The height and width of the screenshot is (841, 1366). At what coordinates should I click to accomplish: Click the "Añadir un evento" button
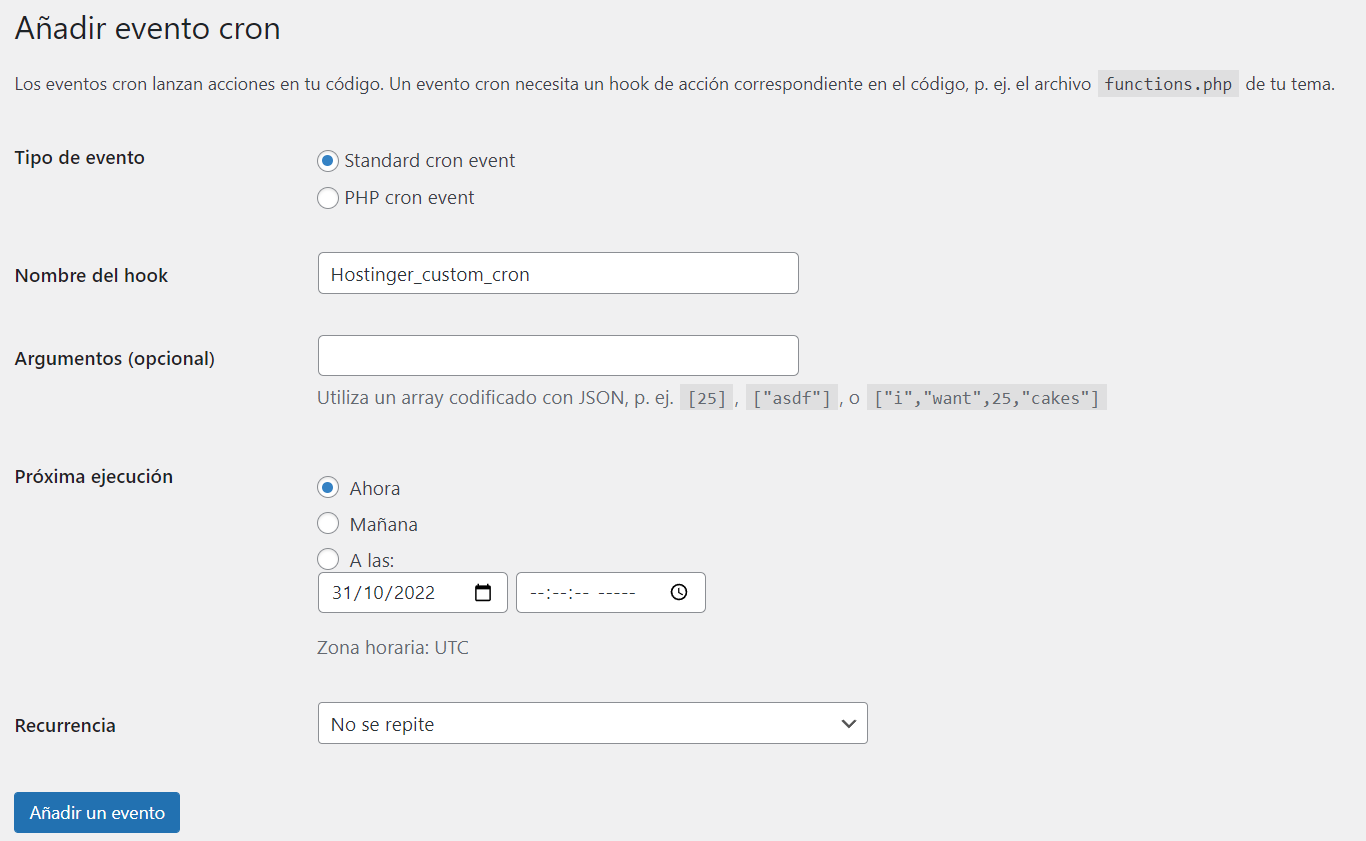point(96,812)
